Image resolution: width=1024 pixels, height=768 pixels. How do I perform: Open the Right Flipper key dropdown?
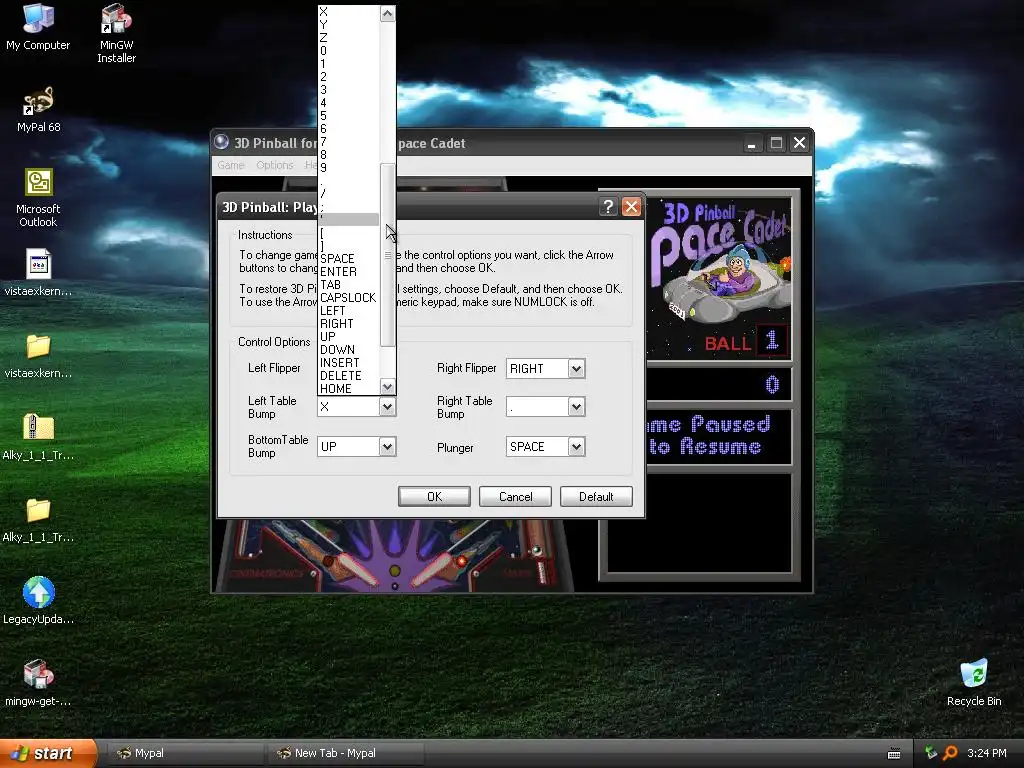pyautogui.click(x=576, y=368)
